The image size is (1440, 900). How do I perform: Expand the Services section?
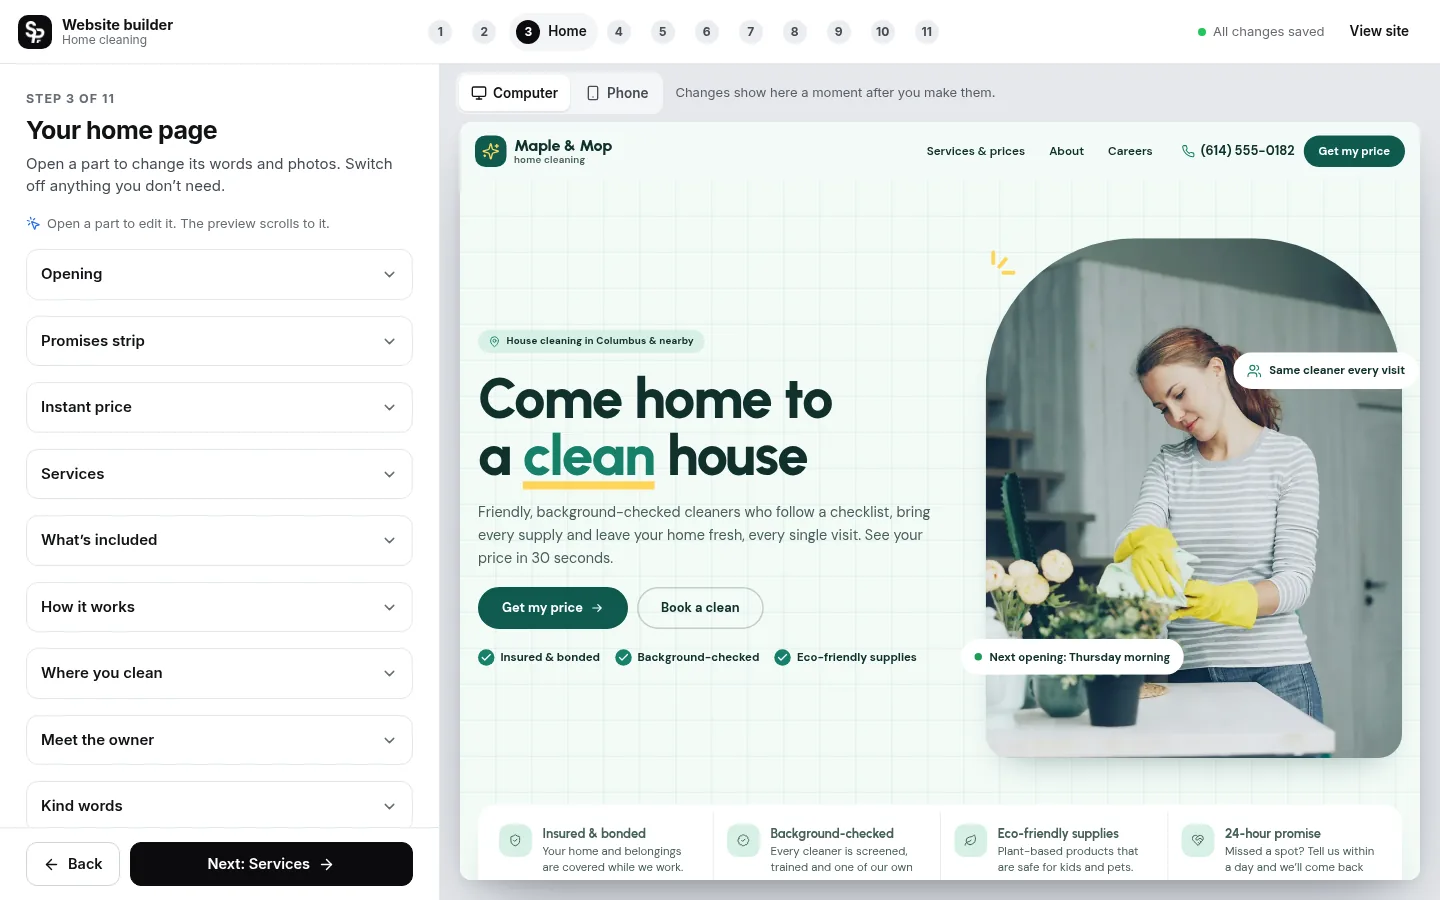219,474
